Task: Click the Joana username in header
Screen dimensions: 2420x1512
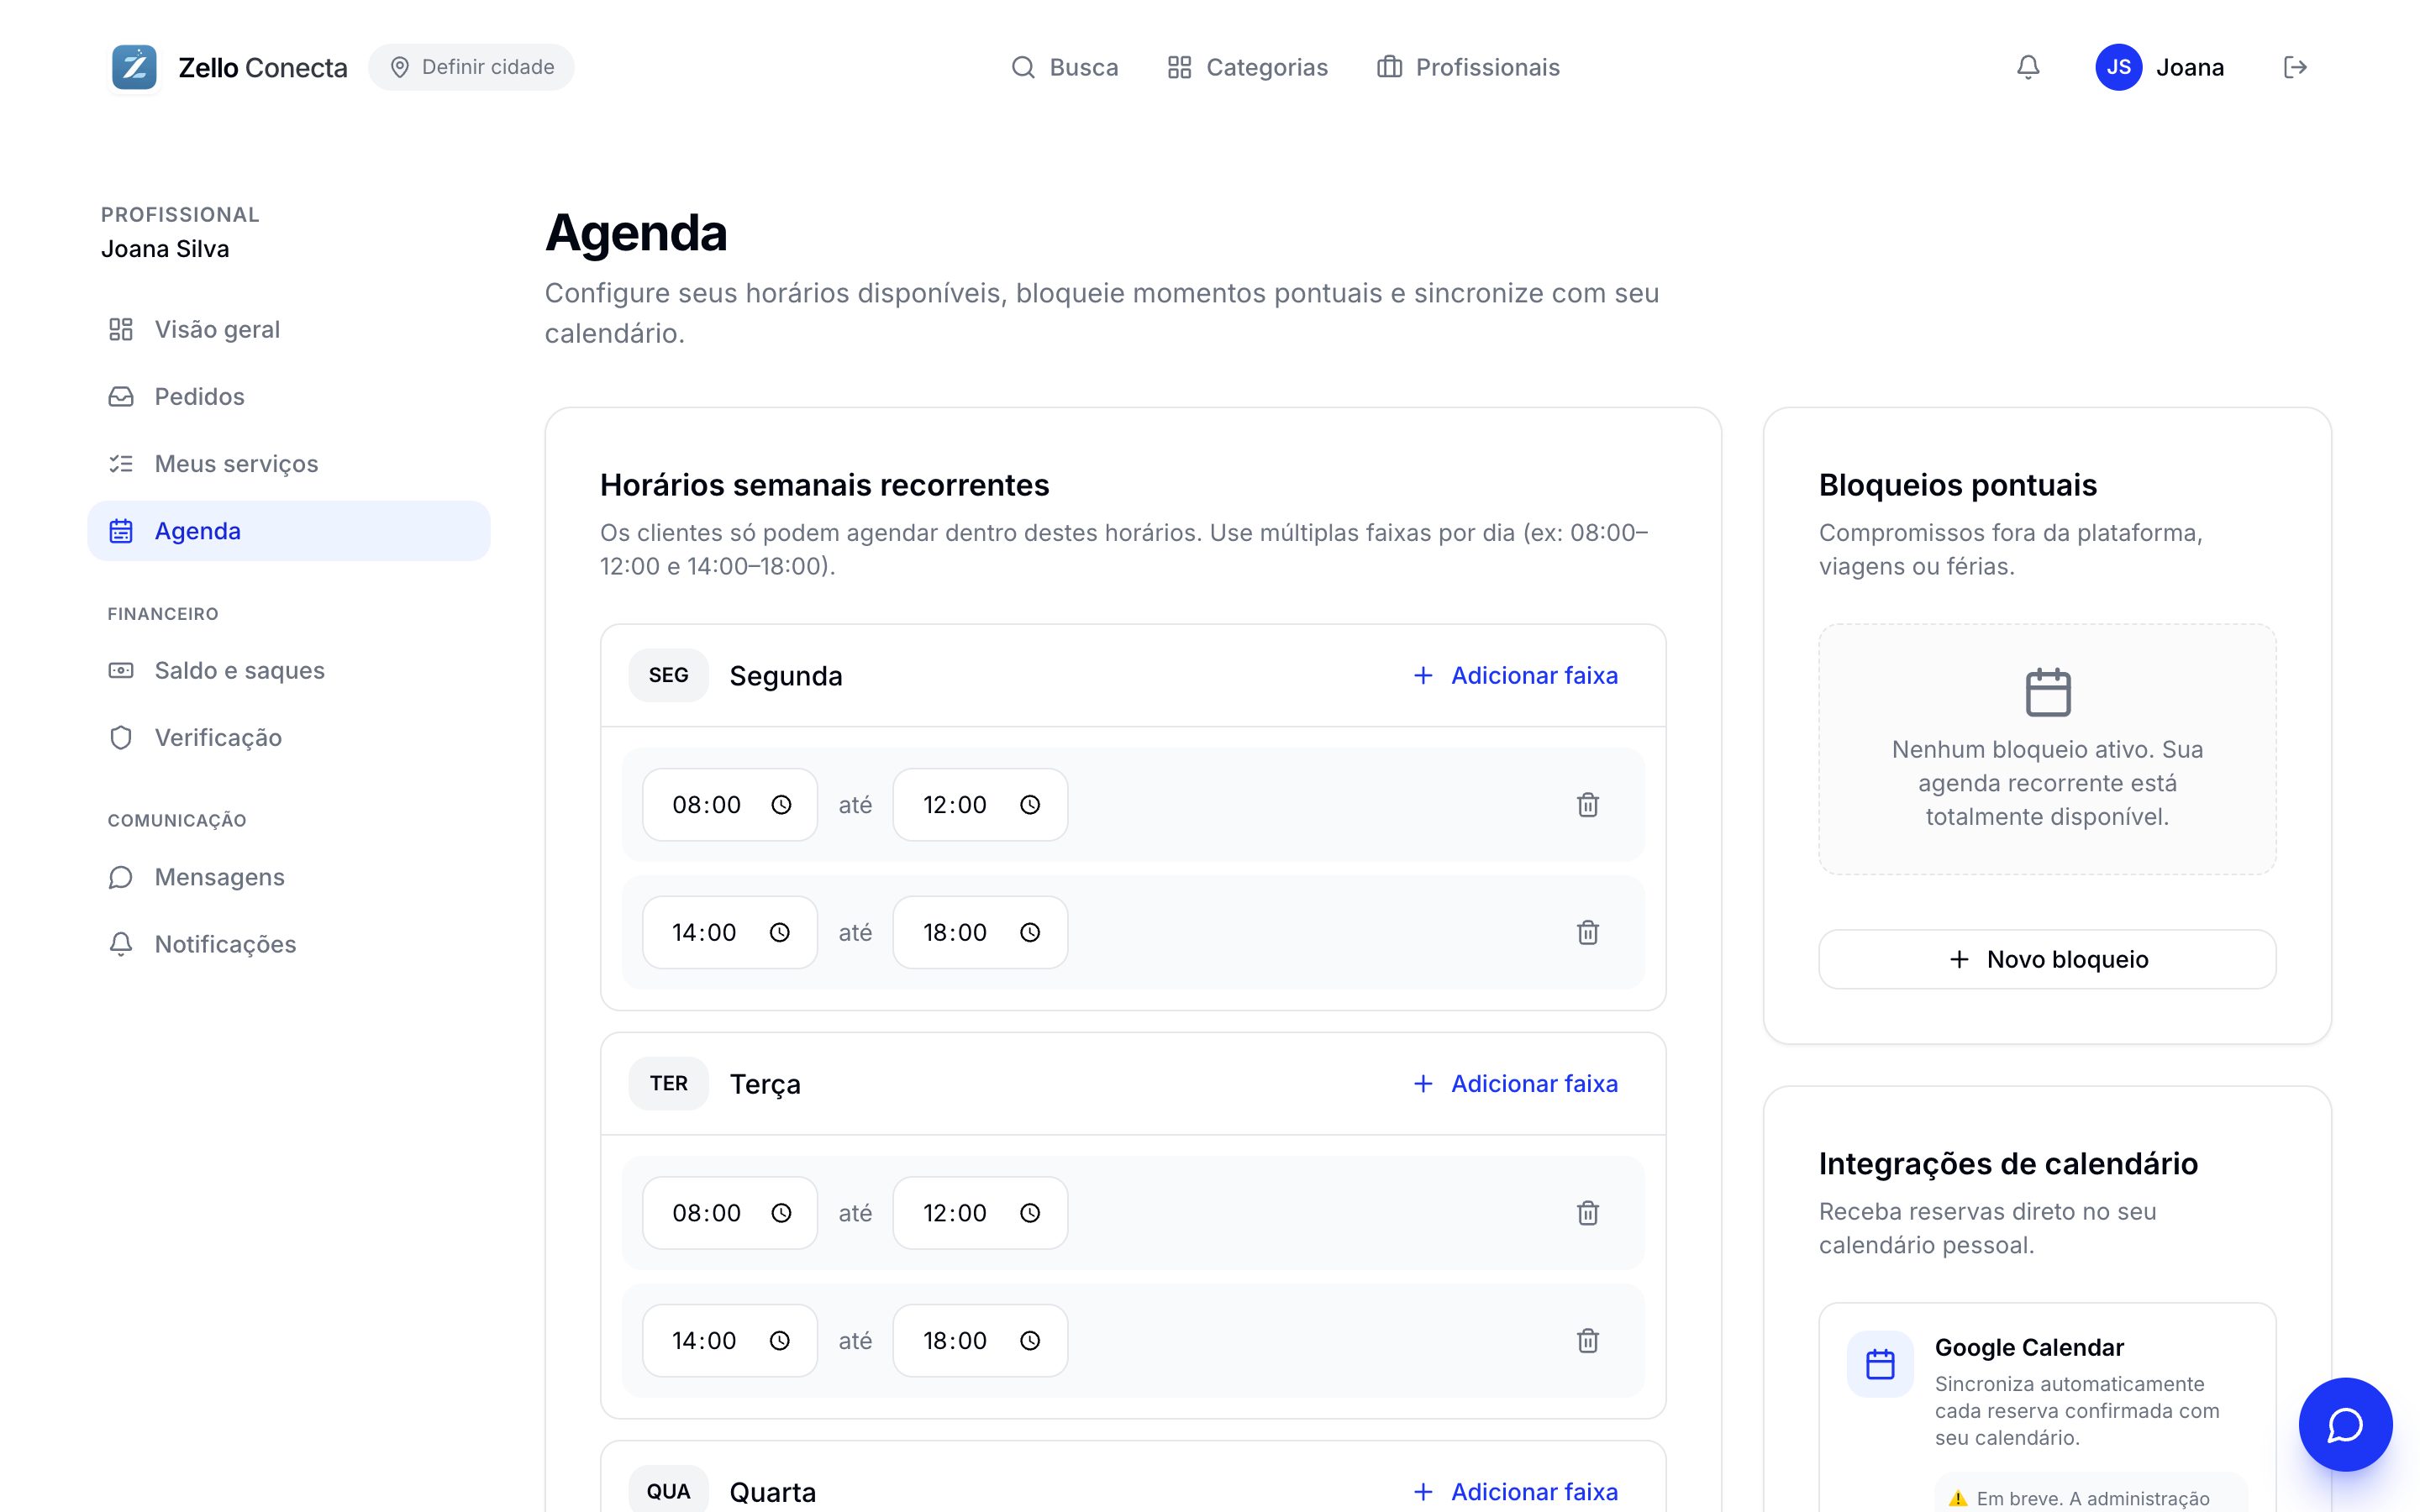Action: tap(2190, 67)
